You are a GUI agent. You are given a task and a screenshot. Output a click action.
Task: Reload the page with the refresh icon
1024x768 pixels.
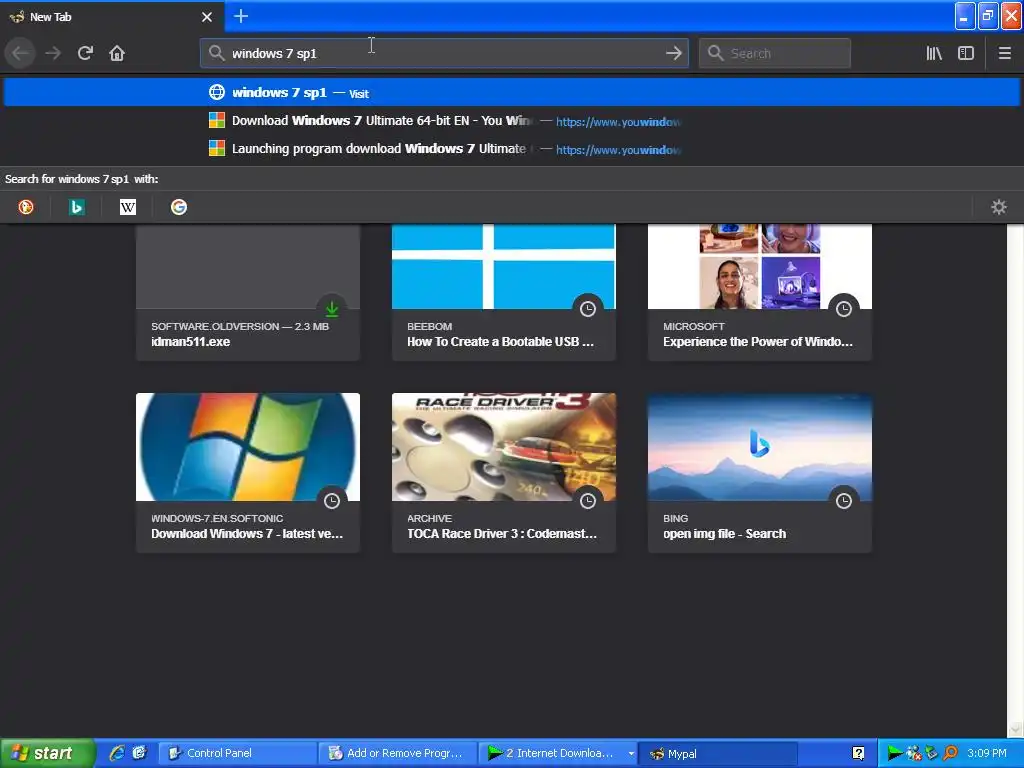(x=85, y=53)
